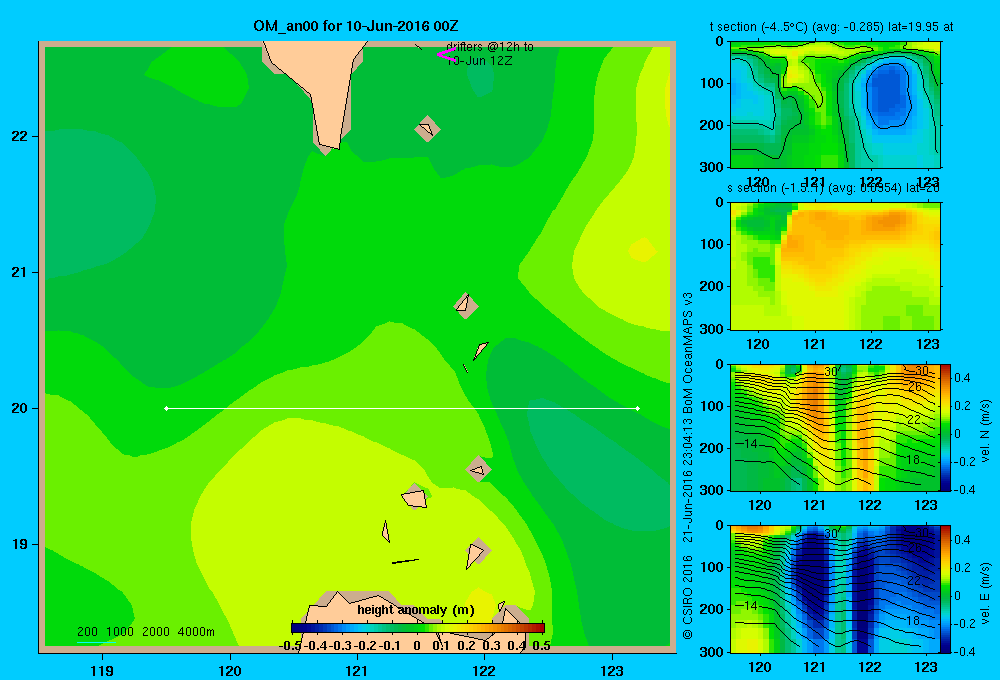Click the temperature section plot thumbnail
The image size is (1000, 680).
[835, 105]
